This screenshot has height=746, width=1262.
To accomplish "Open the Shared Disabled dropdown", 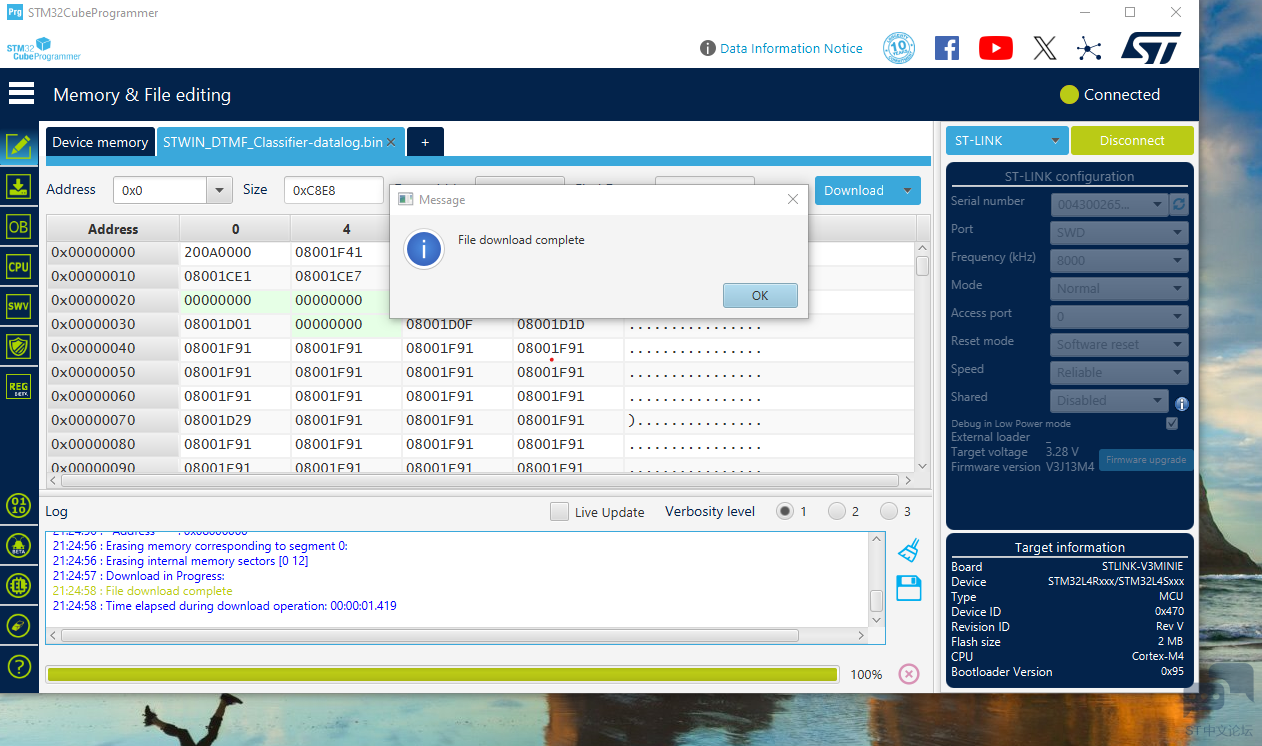I will 1110,400.
